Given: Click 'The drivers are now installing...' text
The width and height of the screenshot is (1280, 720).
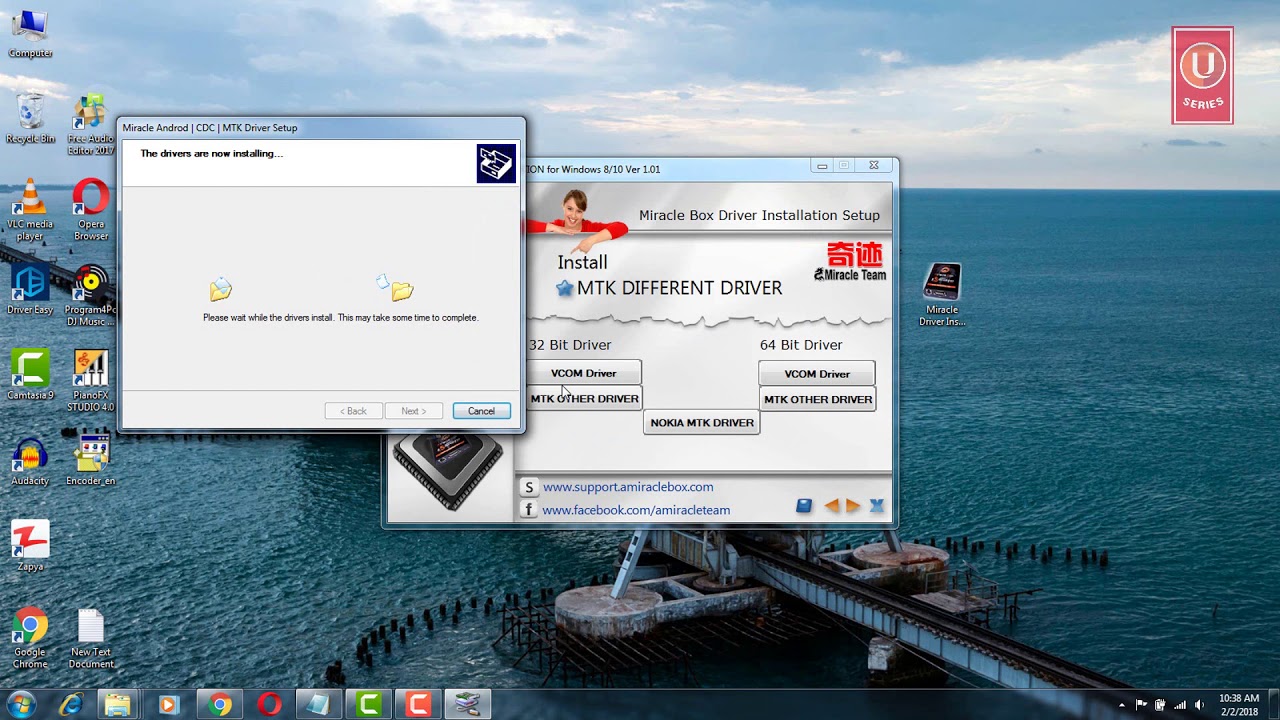Looking at the screenshot, I should click(x=212, y=154).
